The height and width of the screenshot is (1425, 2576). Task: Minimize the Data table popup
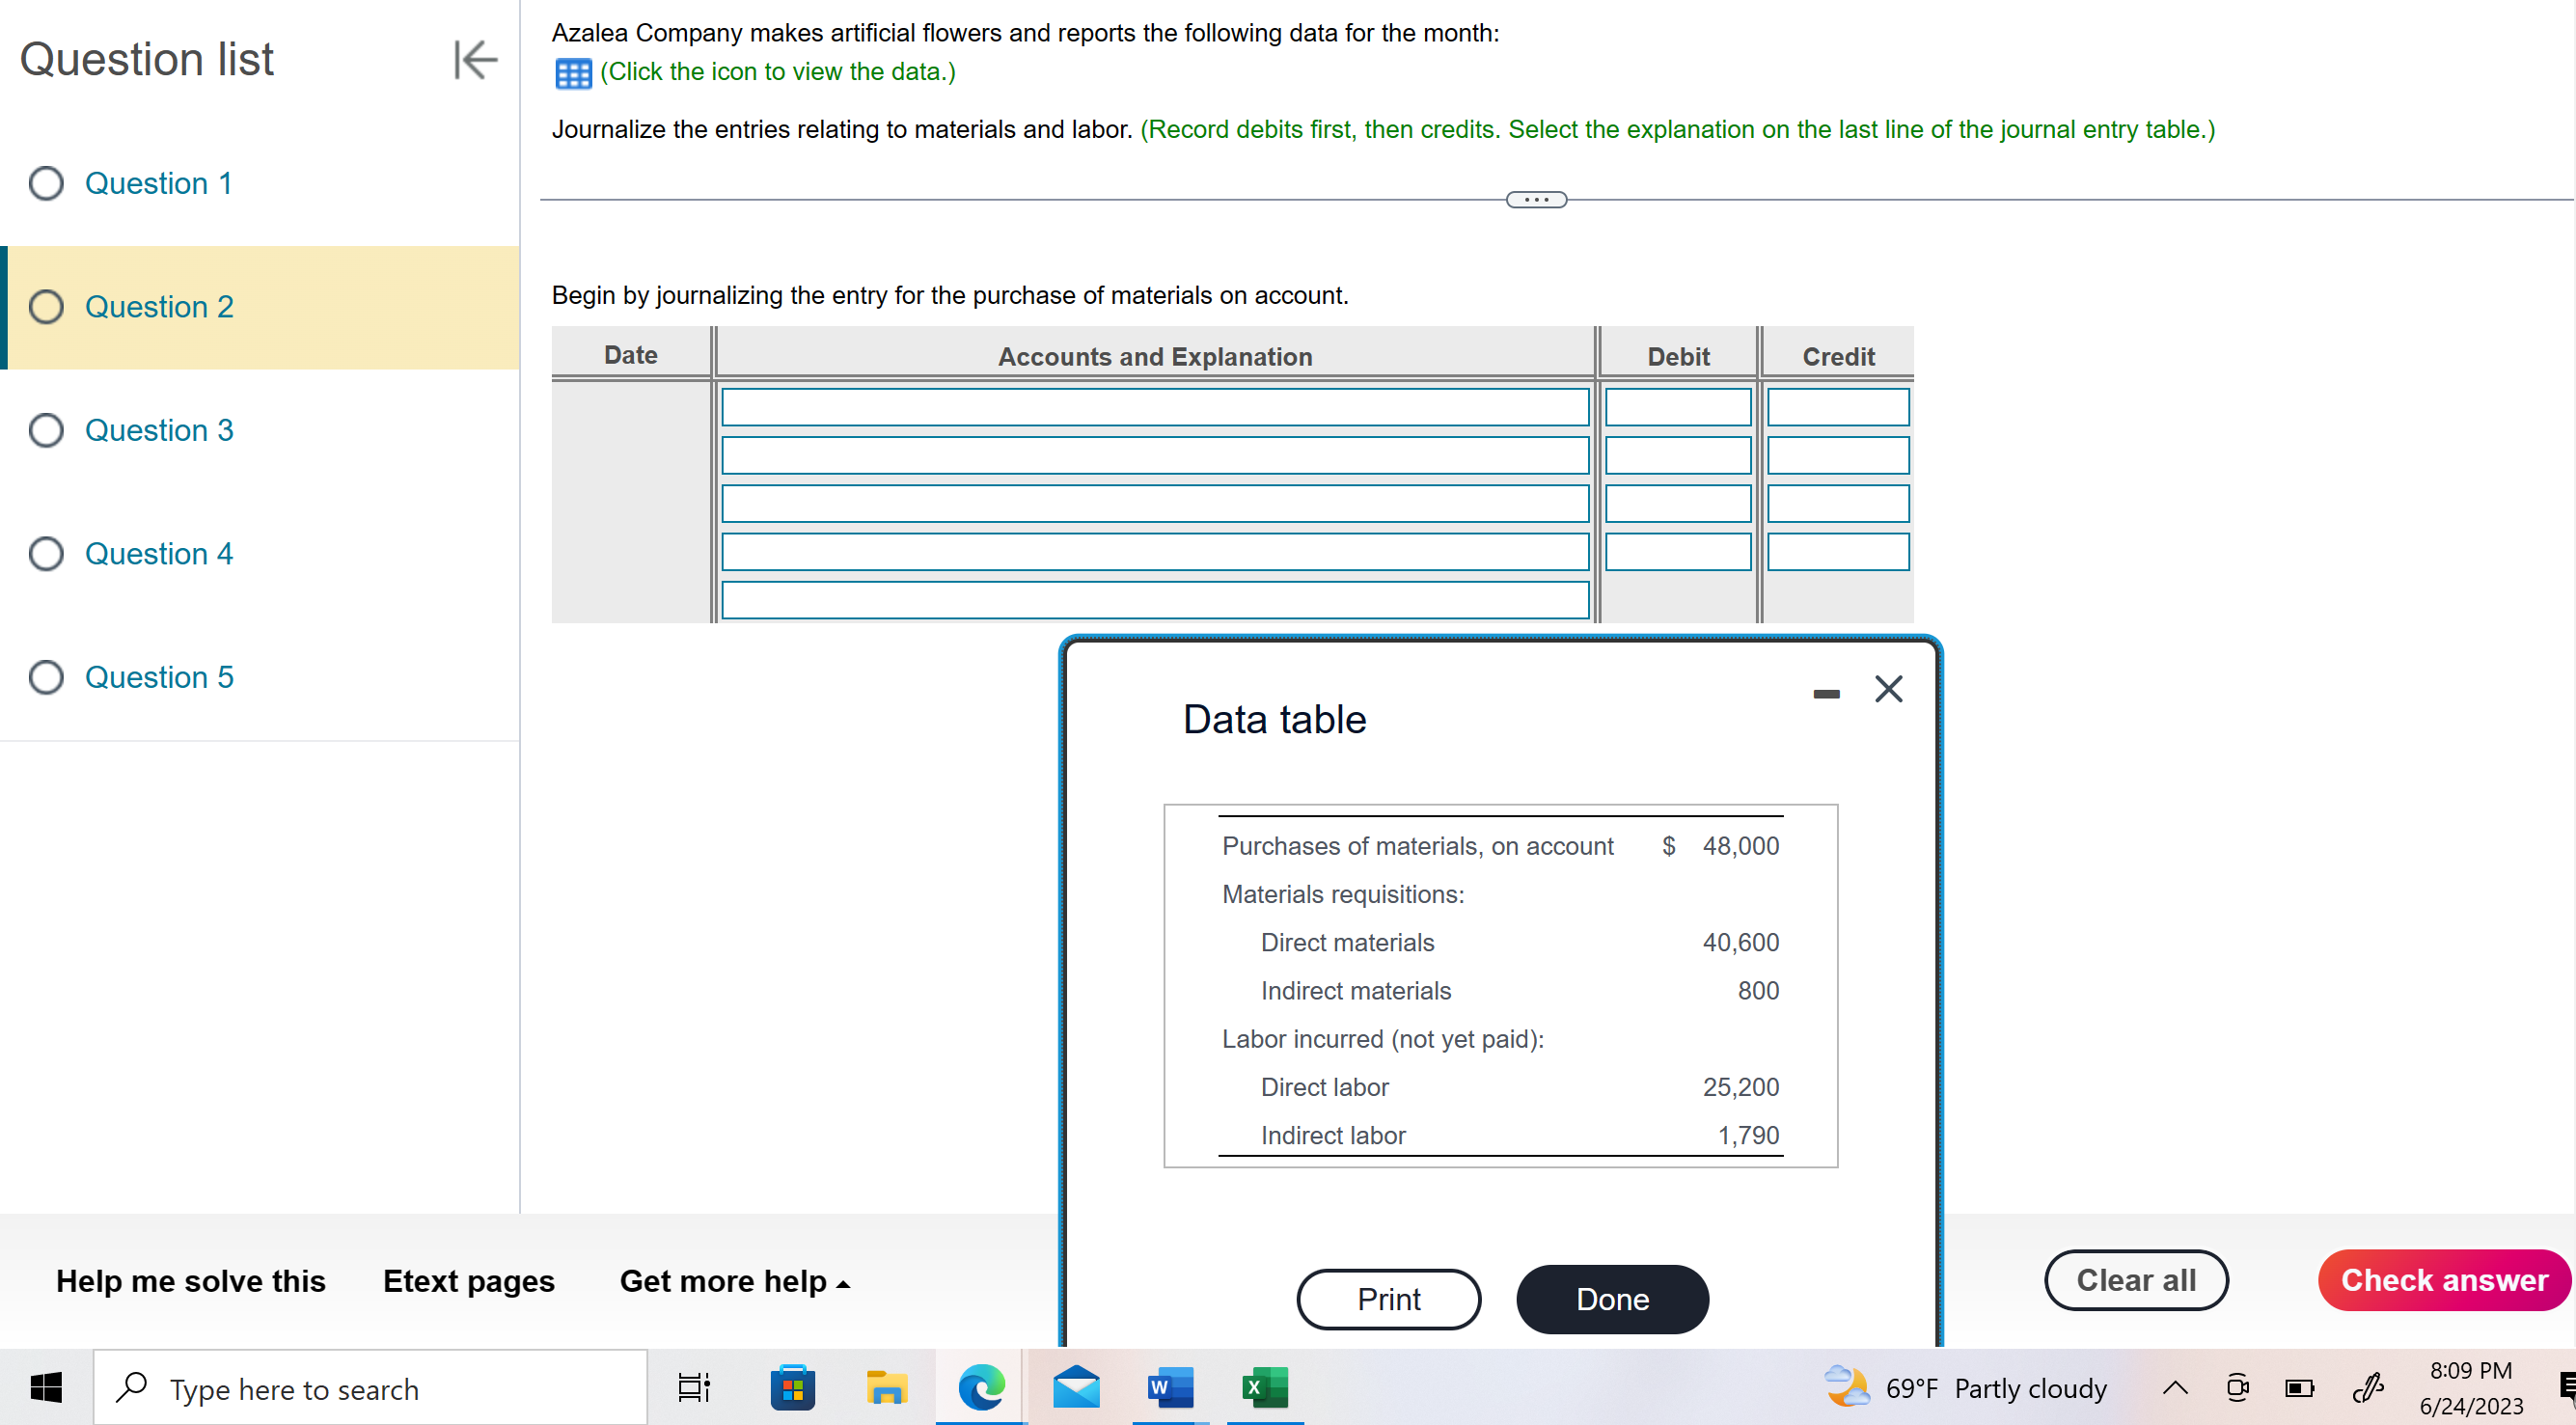point(1826,693)
